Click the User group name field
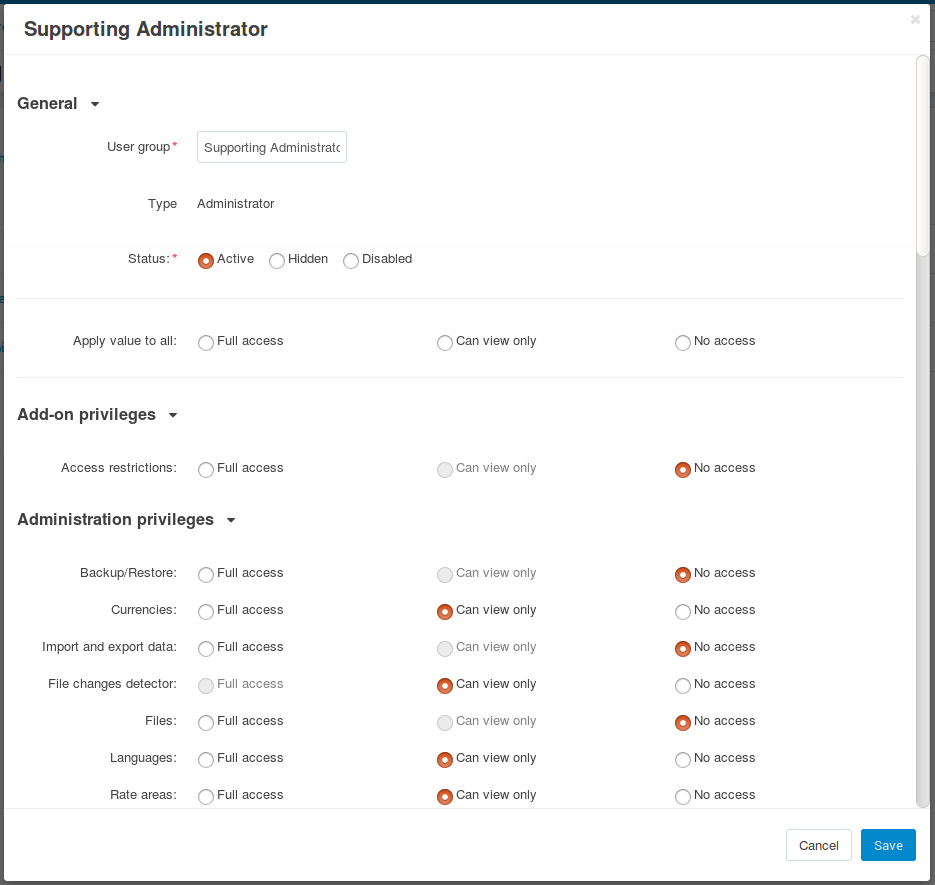The height and width of the screenshot is (885, 935). (x=272, y=147)
